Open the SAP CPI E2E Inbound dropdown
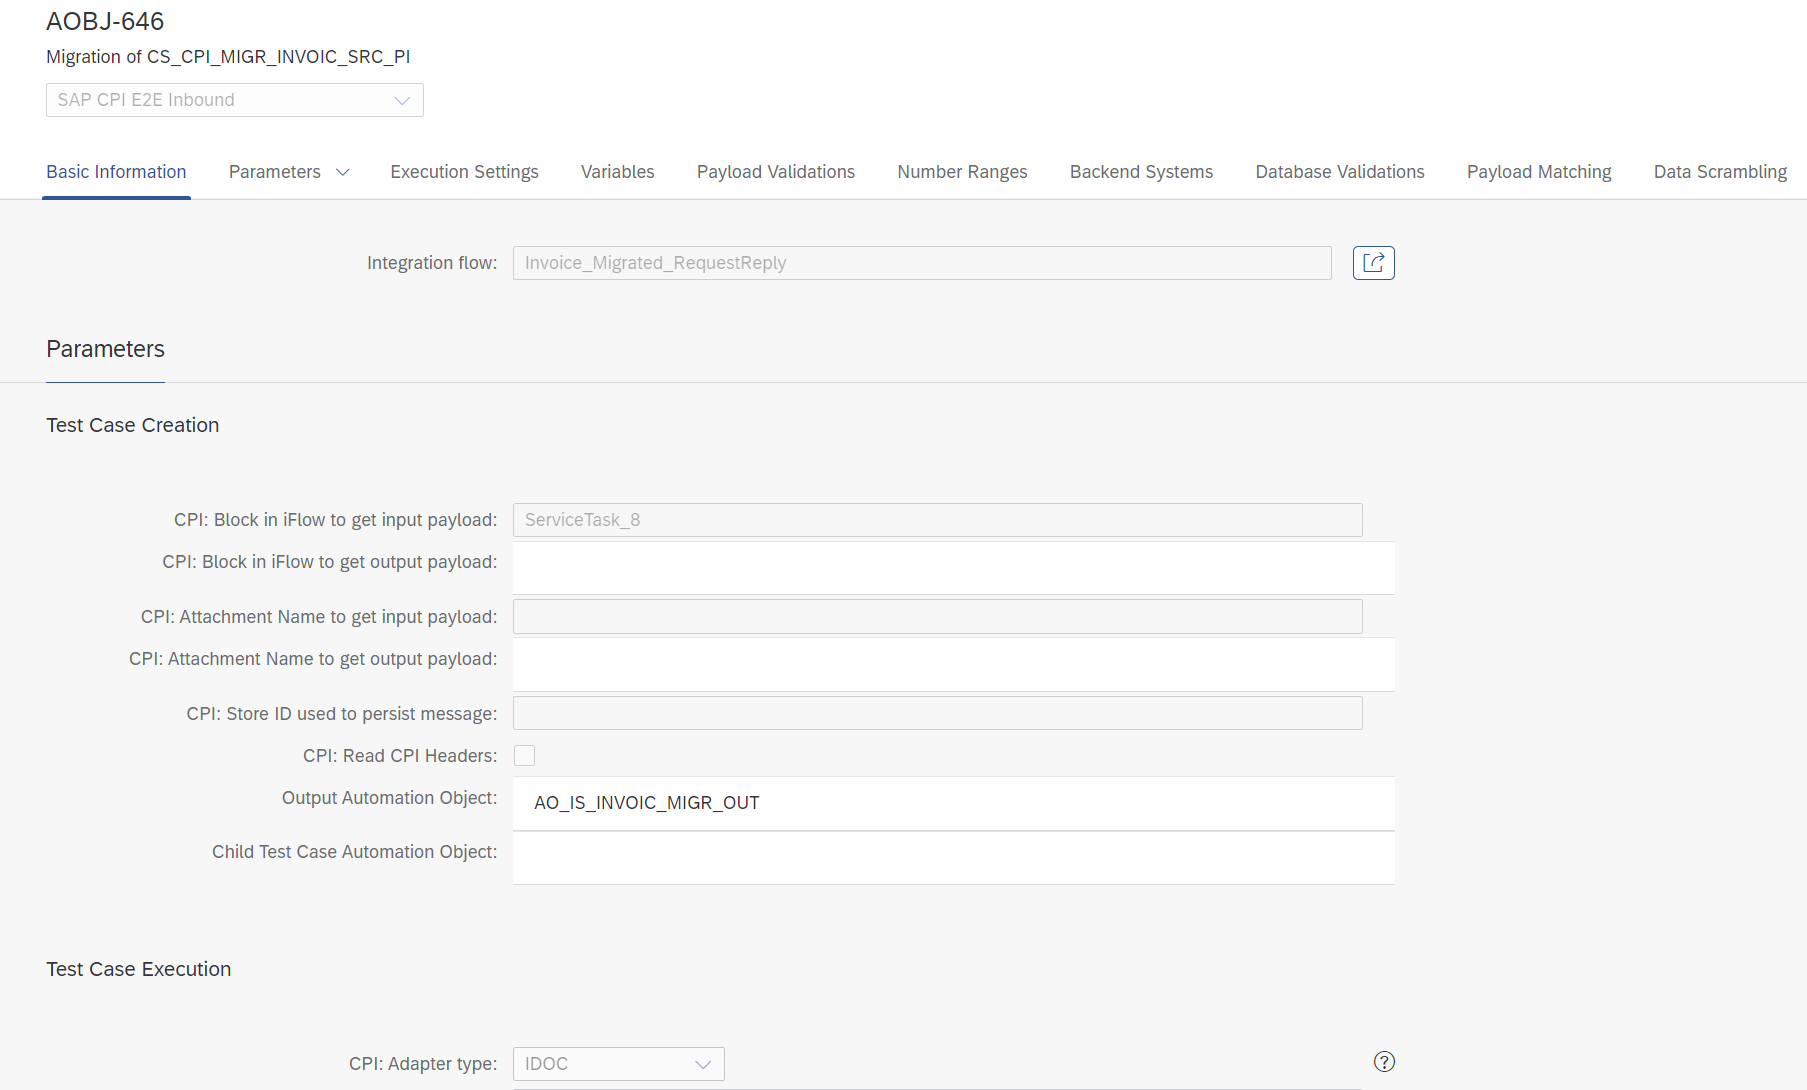The height and width of the screenshot is (1090, 1807). click(234, 100)
